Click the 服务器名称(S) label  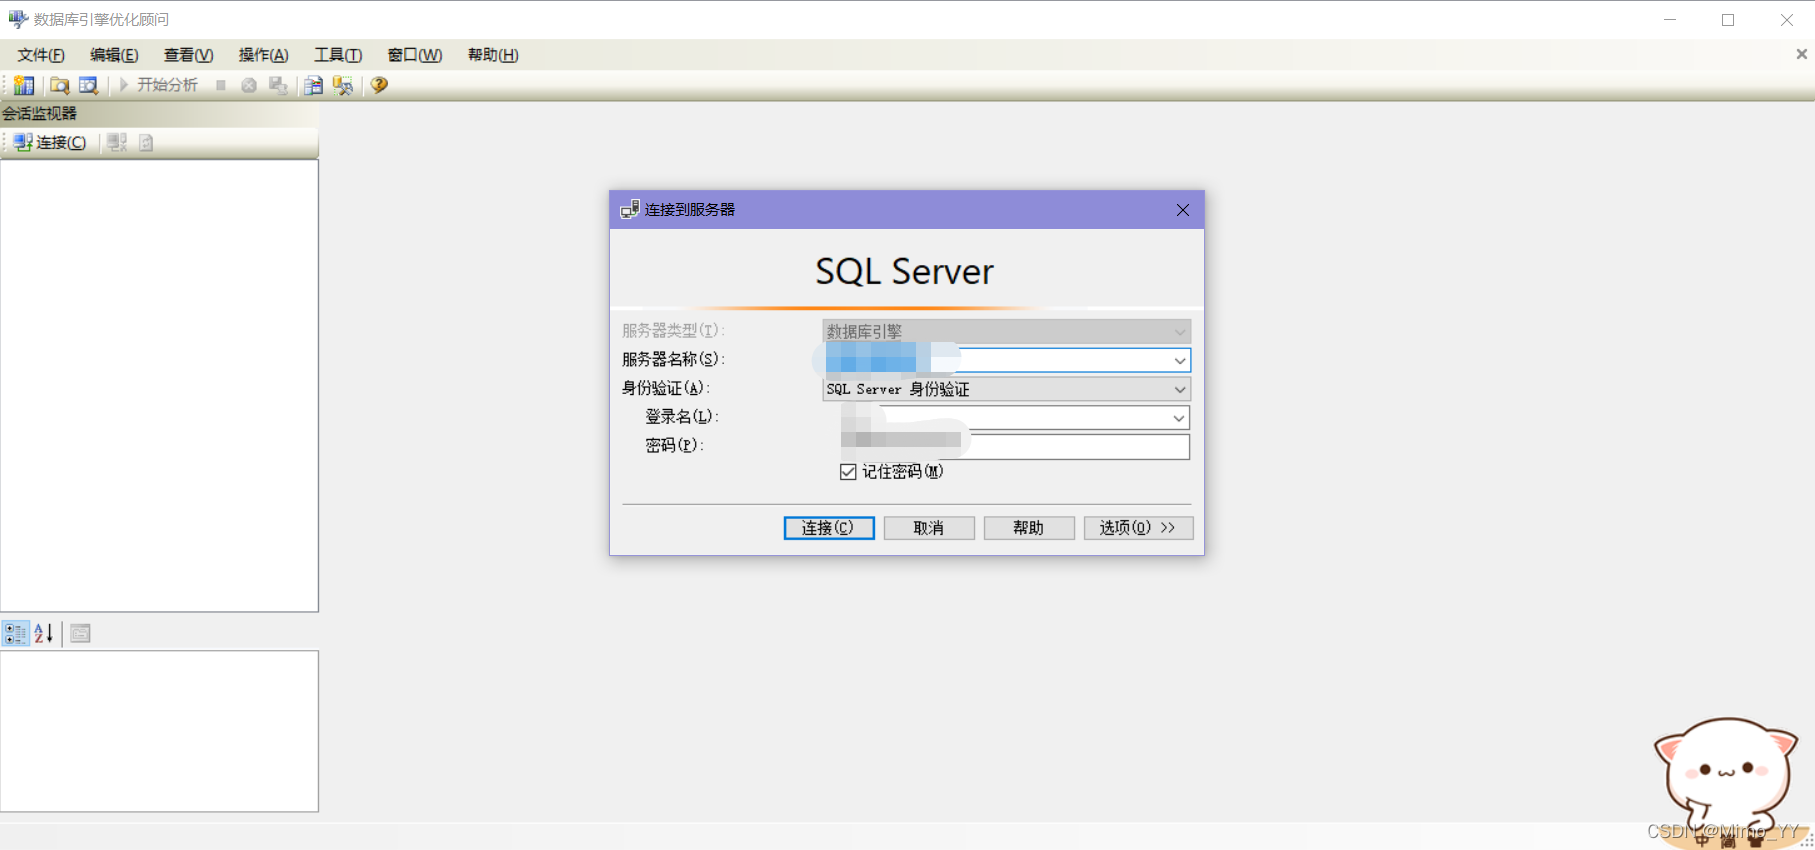point(673,359)
